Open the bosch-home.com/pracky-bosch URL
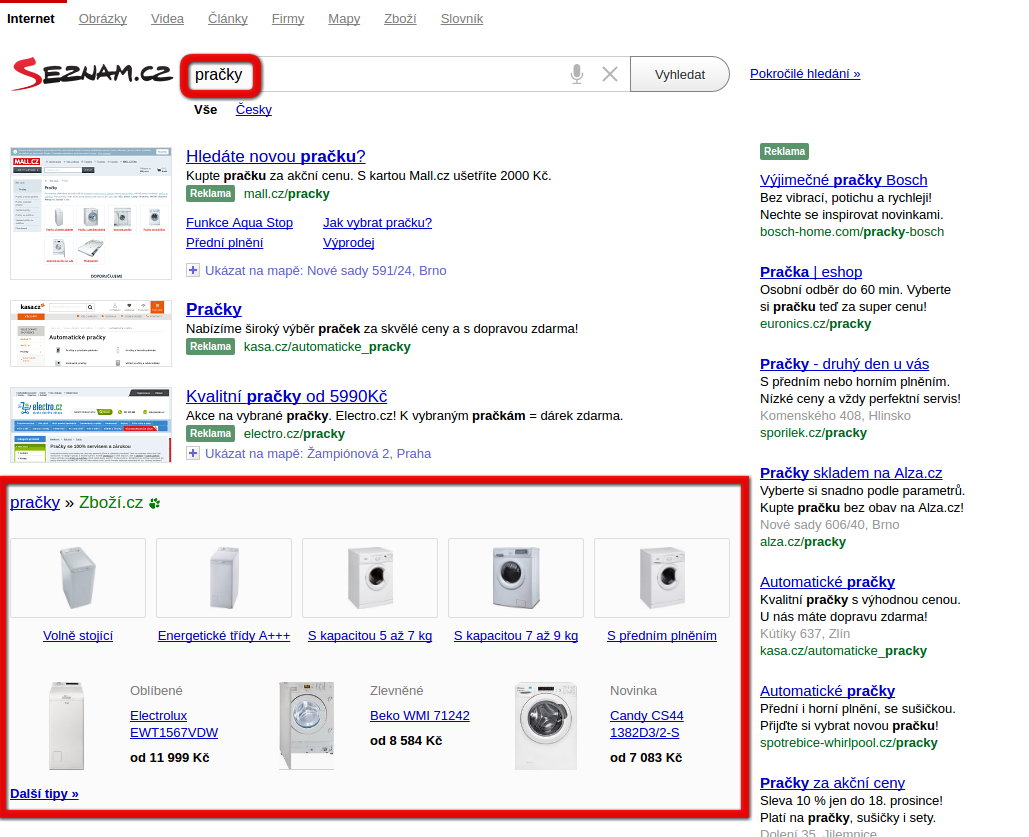This screenshot has width=1029, height=837. [x=852, y=232]
